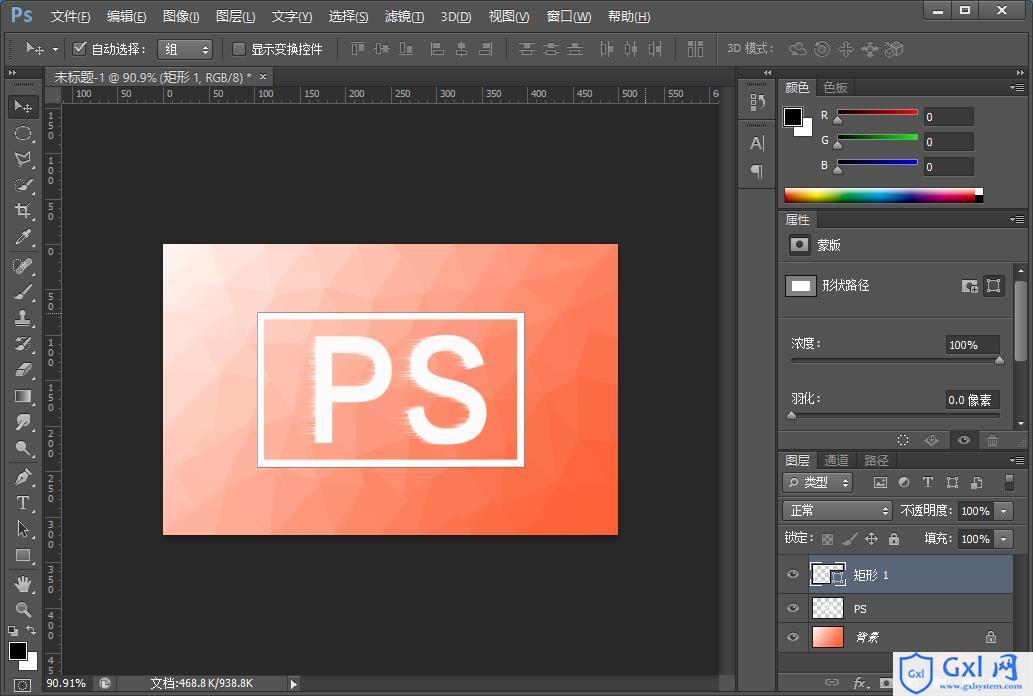1033x696 pixels.
Task: Select the Pen tool
Action: tap(23, 477)
